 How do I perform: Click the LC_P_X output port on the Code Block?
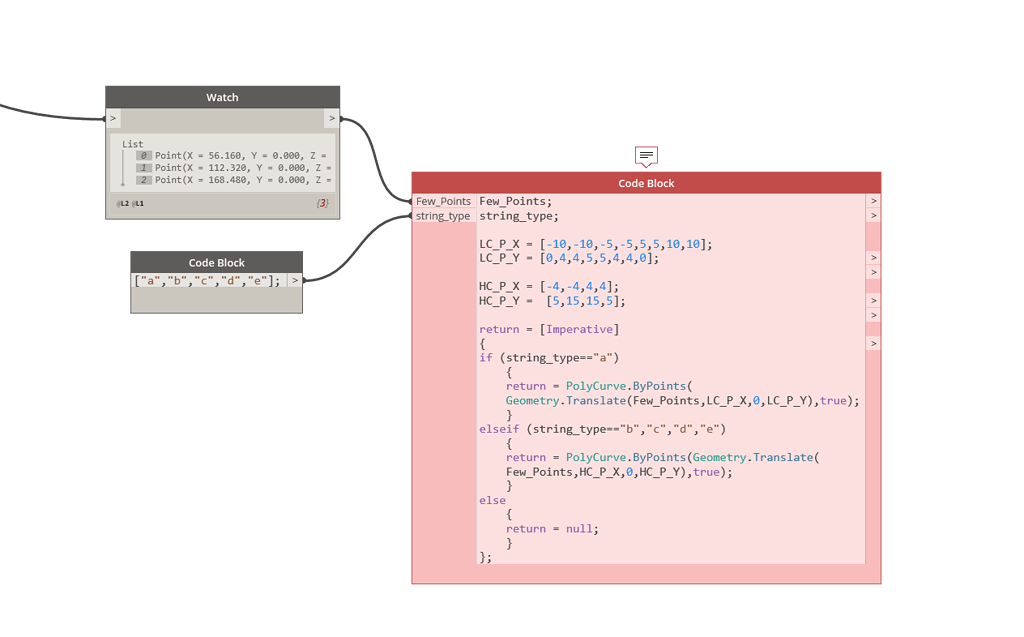coord(872,257)
